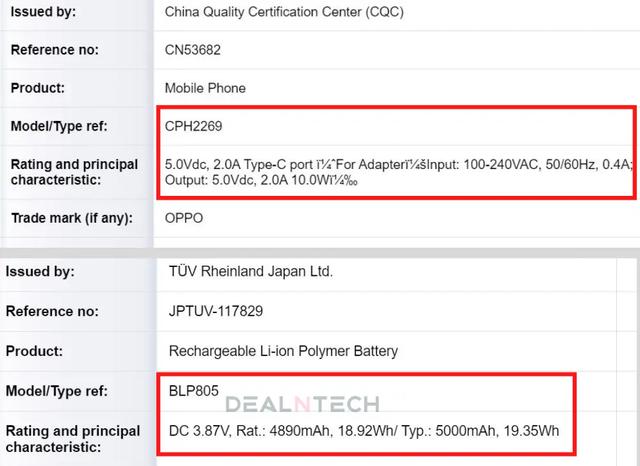Click the Model/Type ref label beside BLP805
Image resolution: width=640 pixels, height=466 pixels.
57,391
